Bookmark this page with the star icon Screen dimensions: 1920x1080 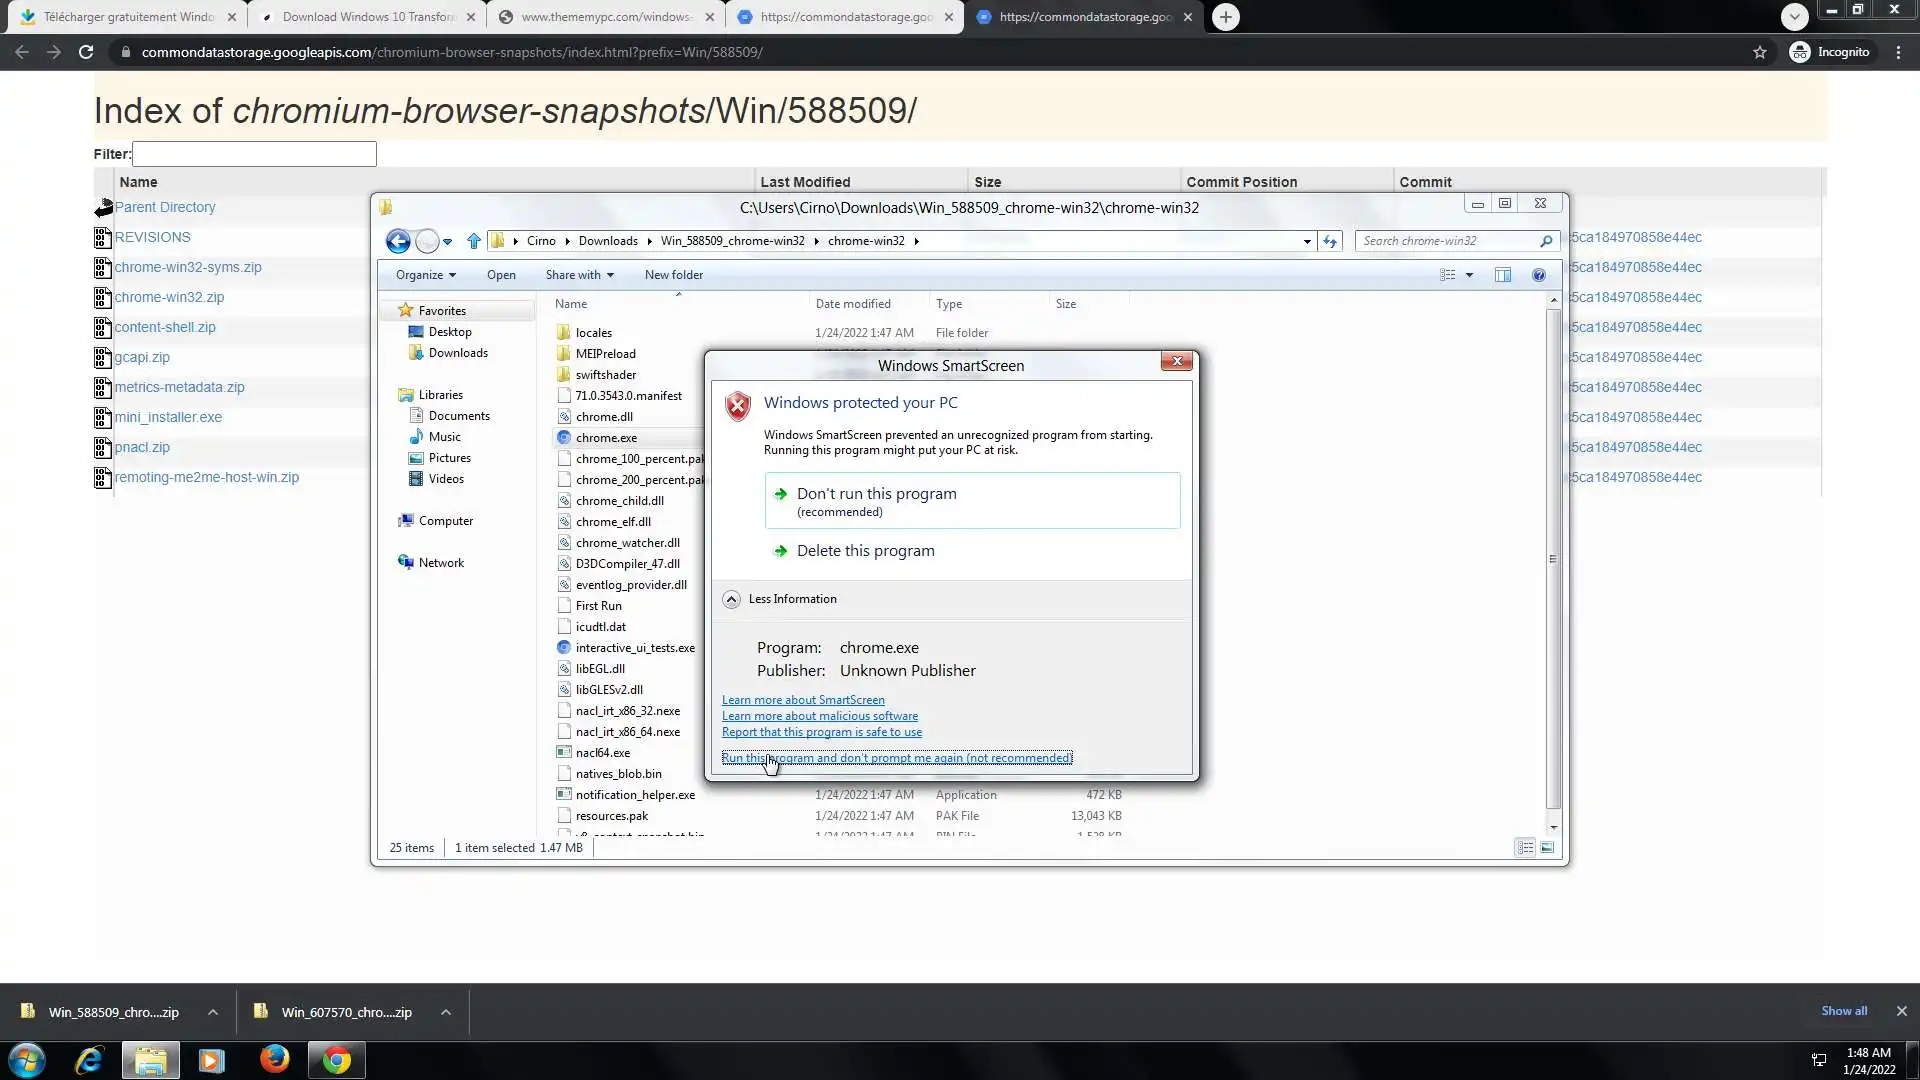1760,52
